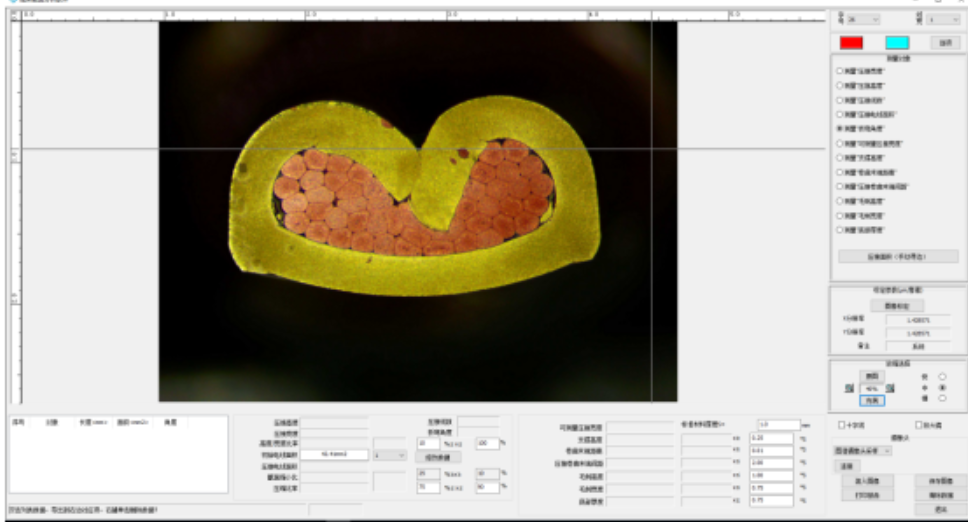Click the up button in the move panel

[871, 376]
